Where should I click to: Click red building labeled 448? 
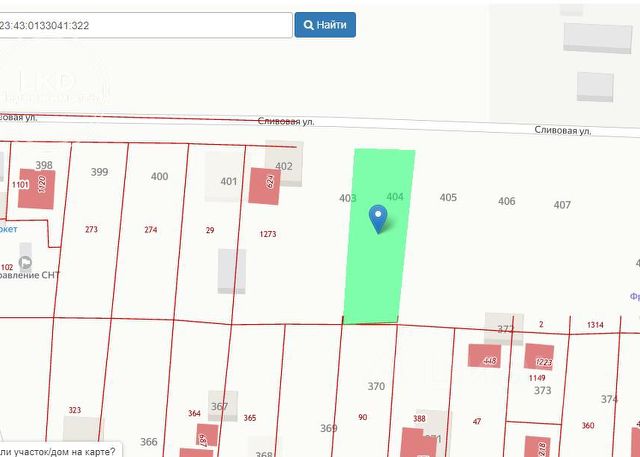(484, 356)
